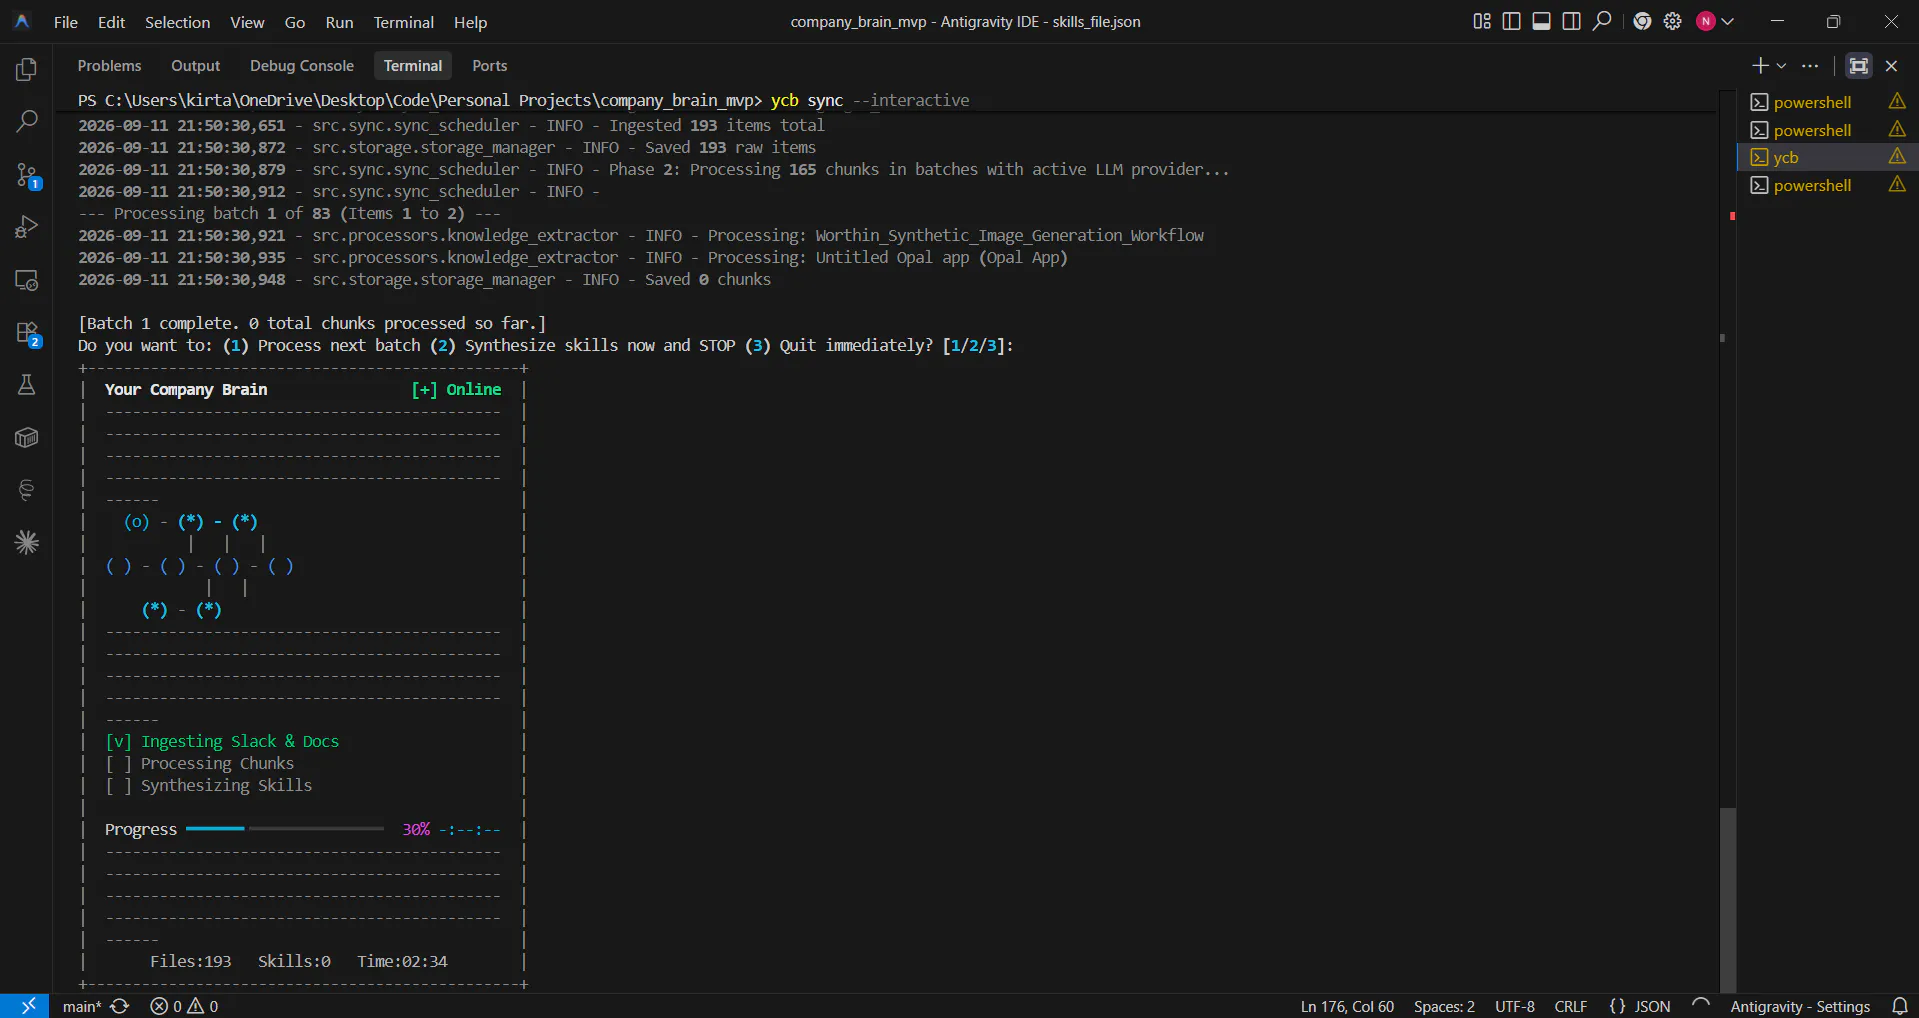This screenshot has height=1018, width=1919.
Task: Switch to the Problems tab
Action: click(109, 65)
